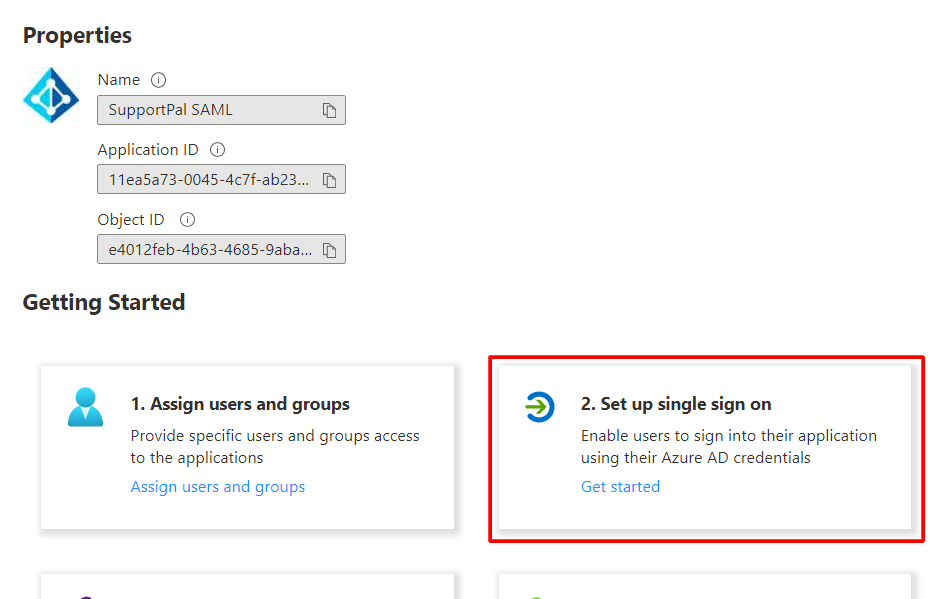Click the info icon beside Object ID
The width and height of the screenshot is (940, 599).
pyautogui.click(x=187, y=220)
